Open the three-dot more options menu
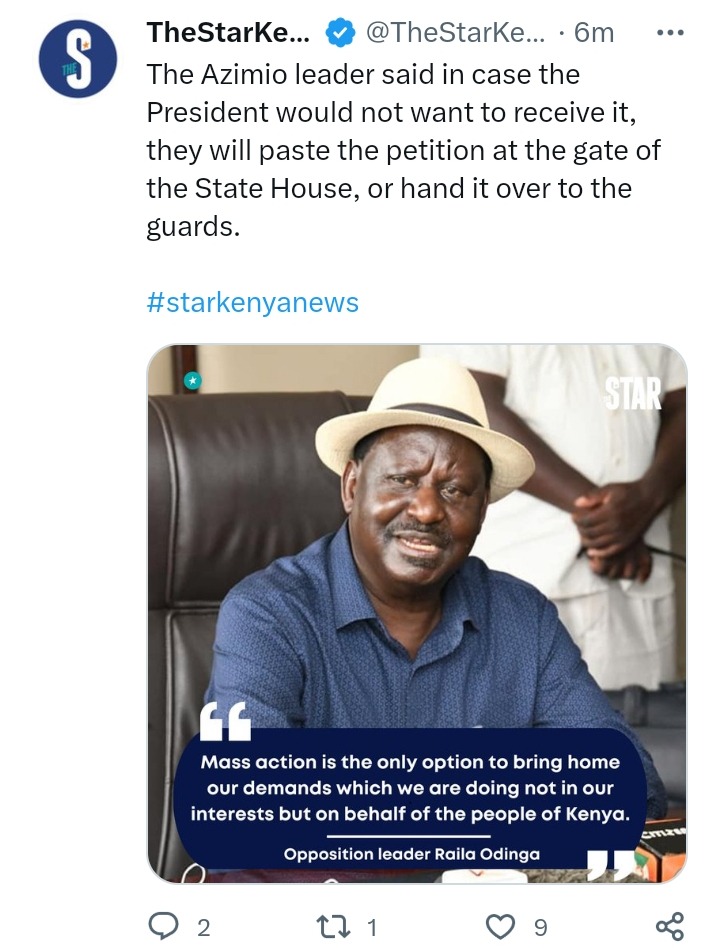719x948 pixels. pos(671,33)
